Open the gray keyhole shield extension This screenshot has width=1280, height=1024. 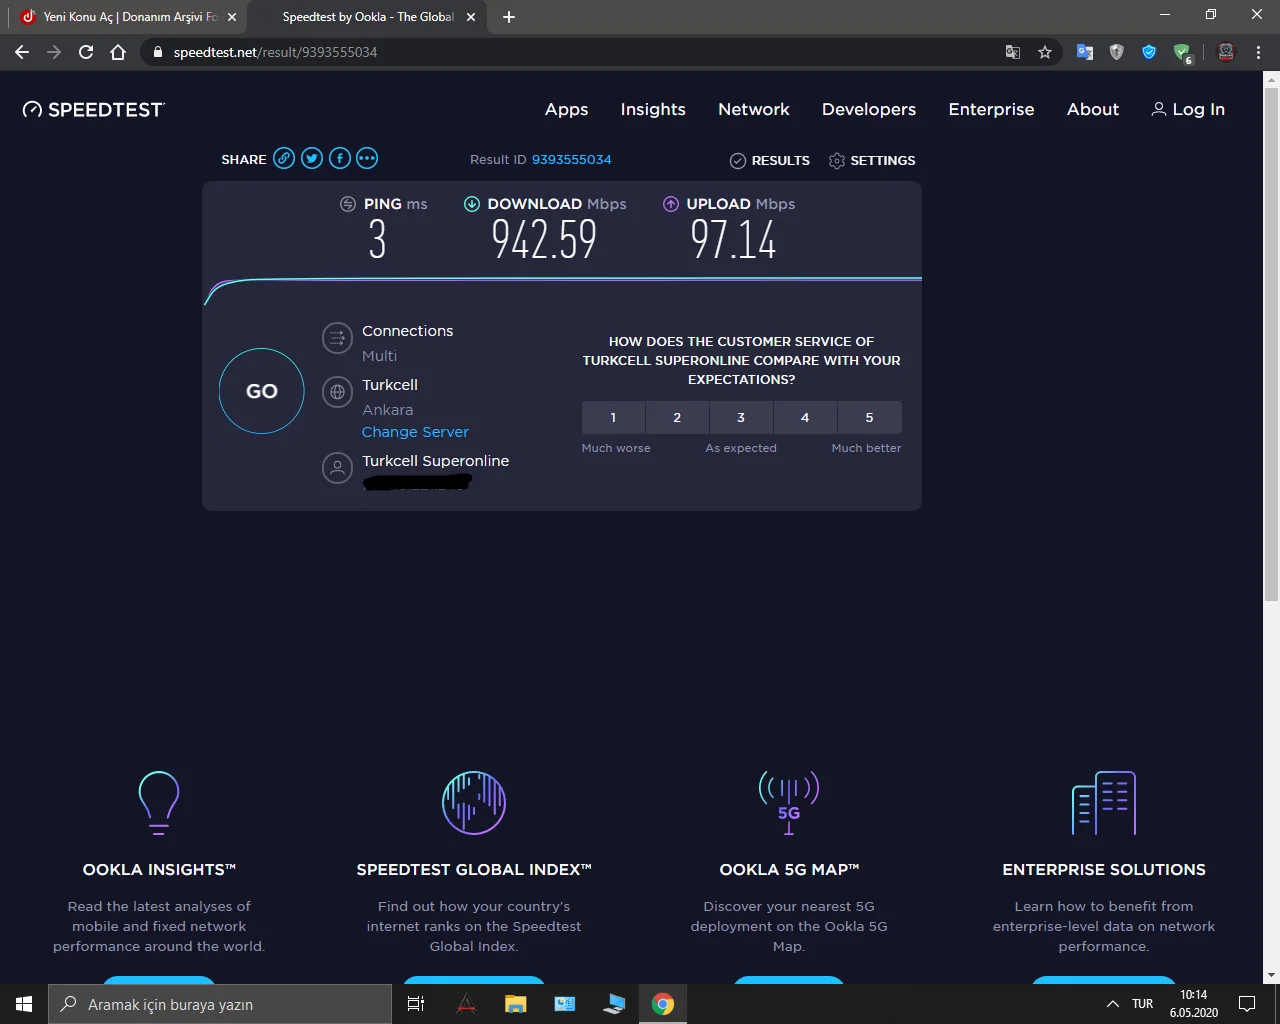(x=1117, y=52)
